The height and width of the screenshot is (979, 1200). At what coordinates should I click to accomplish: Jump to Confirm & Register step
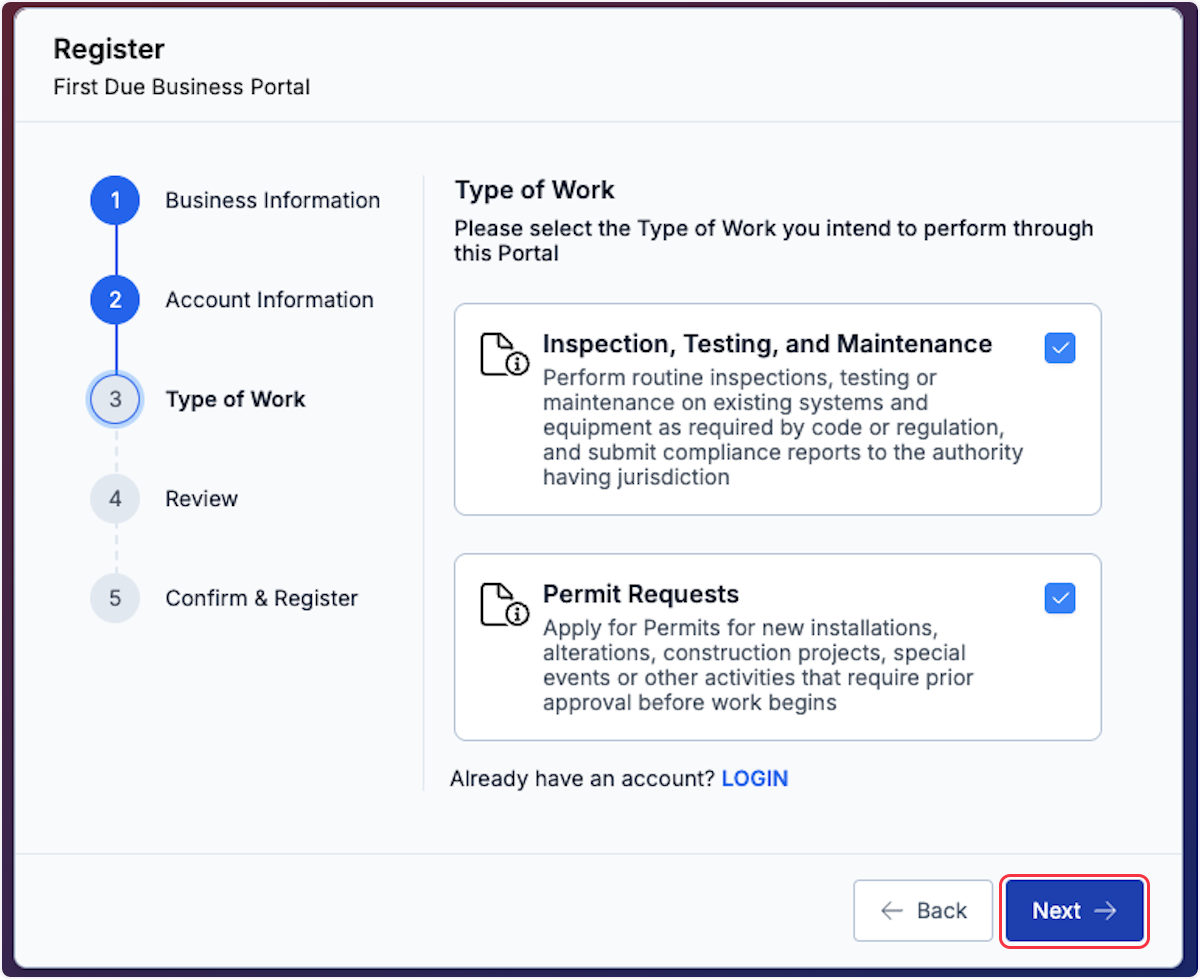click(262, 598)
